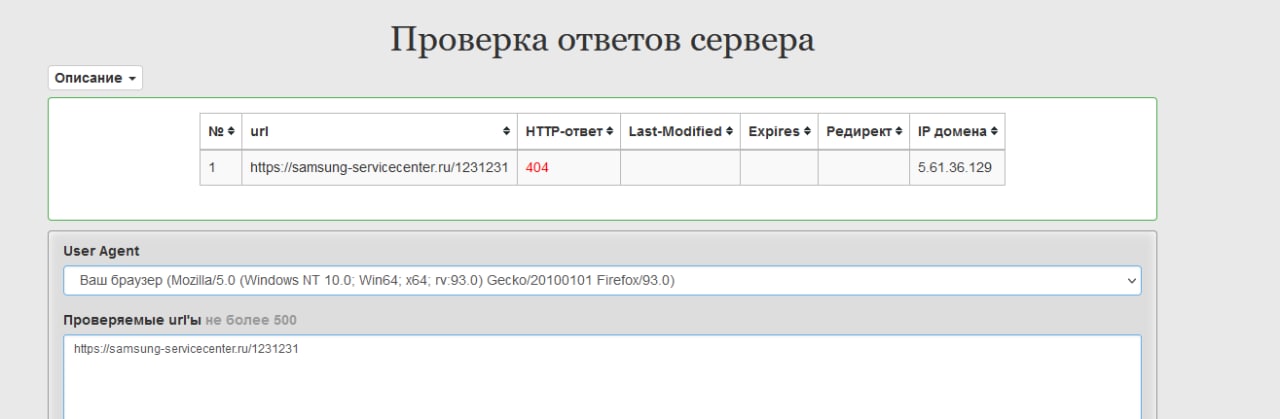The width and height of the screenshot is (1280, 419).
Task: Click the URL cell in row 1
Action: (x=379, y=168)
